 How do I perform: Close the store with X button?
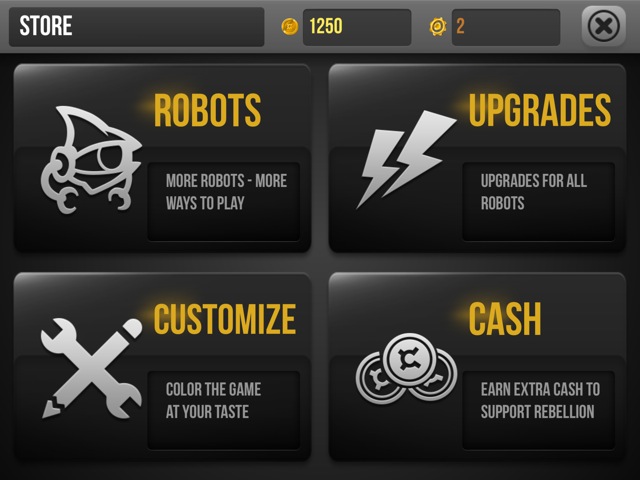[604, 27]
